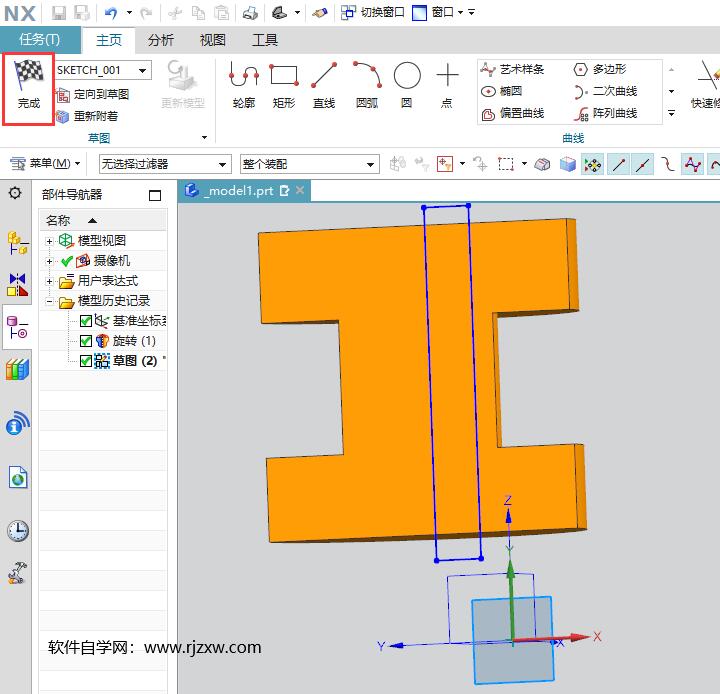
Task: Open the 视图 ribbon tab
Action: click(x=212, y=40)
